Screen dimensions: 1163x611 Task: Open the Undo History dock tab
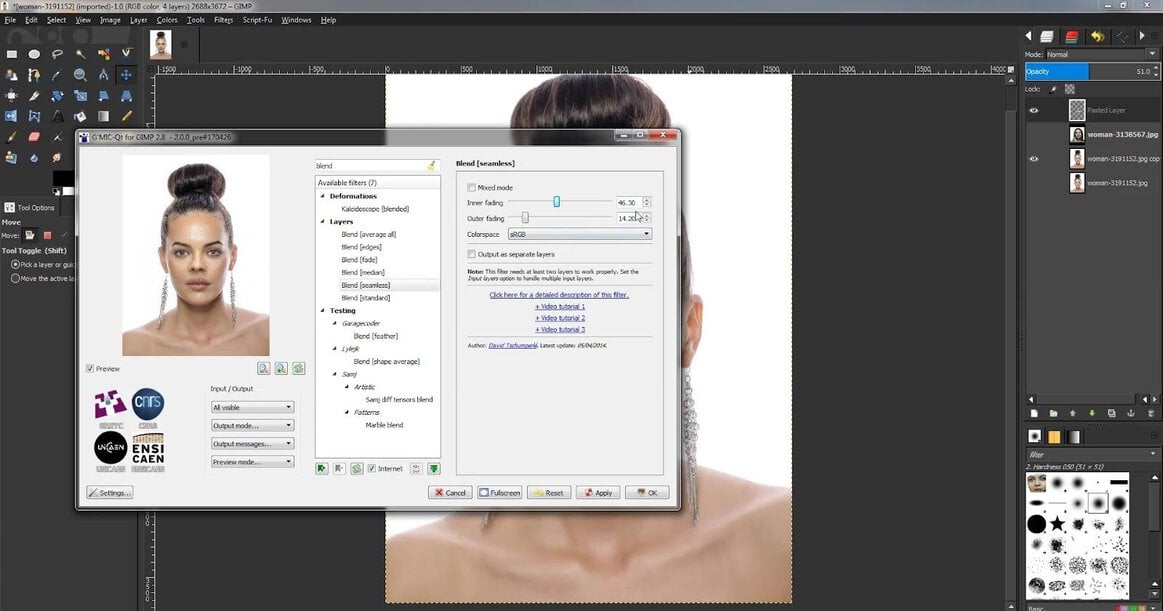click(1097, 36)
